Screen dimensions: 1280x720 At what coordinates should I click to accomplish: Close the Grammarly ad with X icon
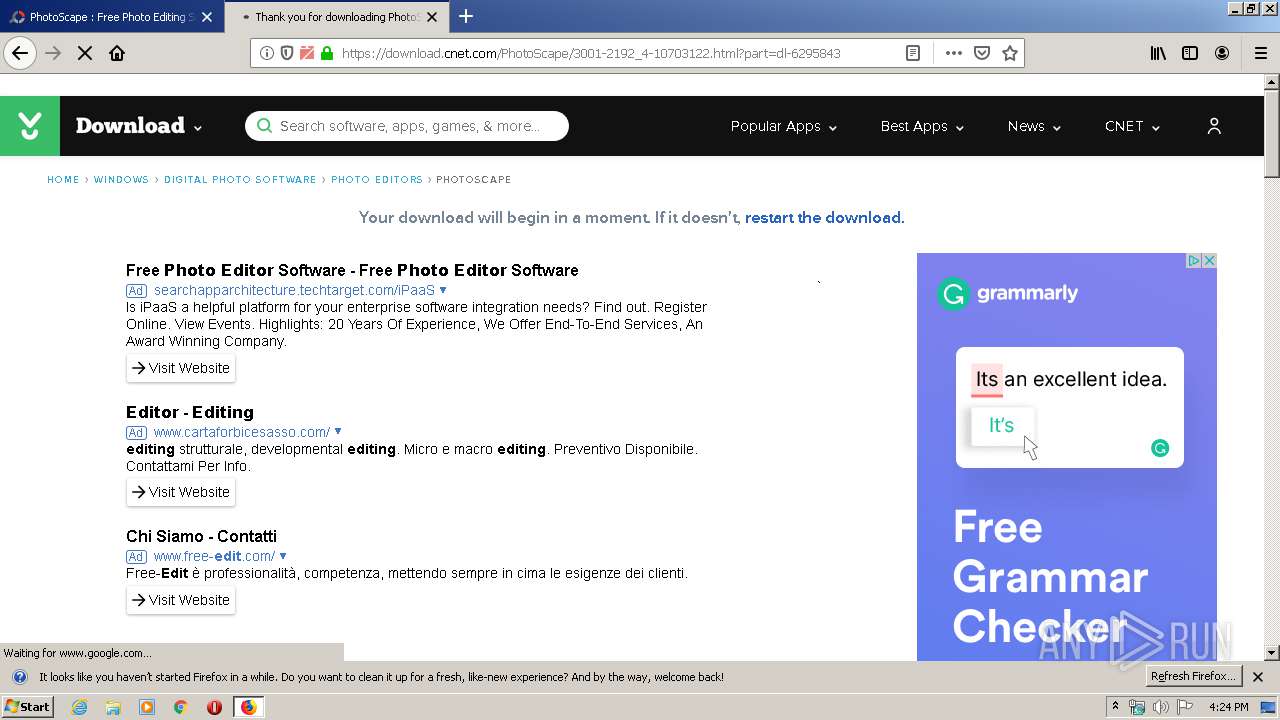(1209, 261)
